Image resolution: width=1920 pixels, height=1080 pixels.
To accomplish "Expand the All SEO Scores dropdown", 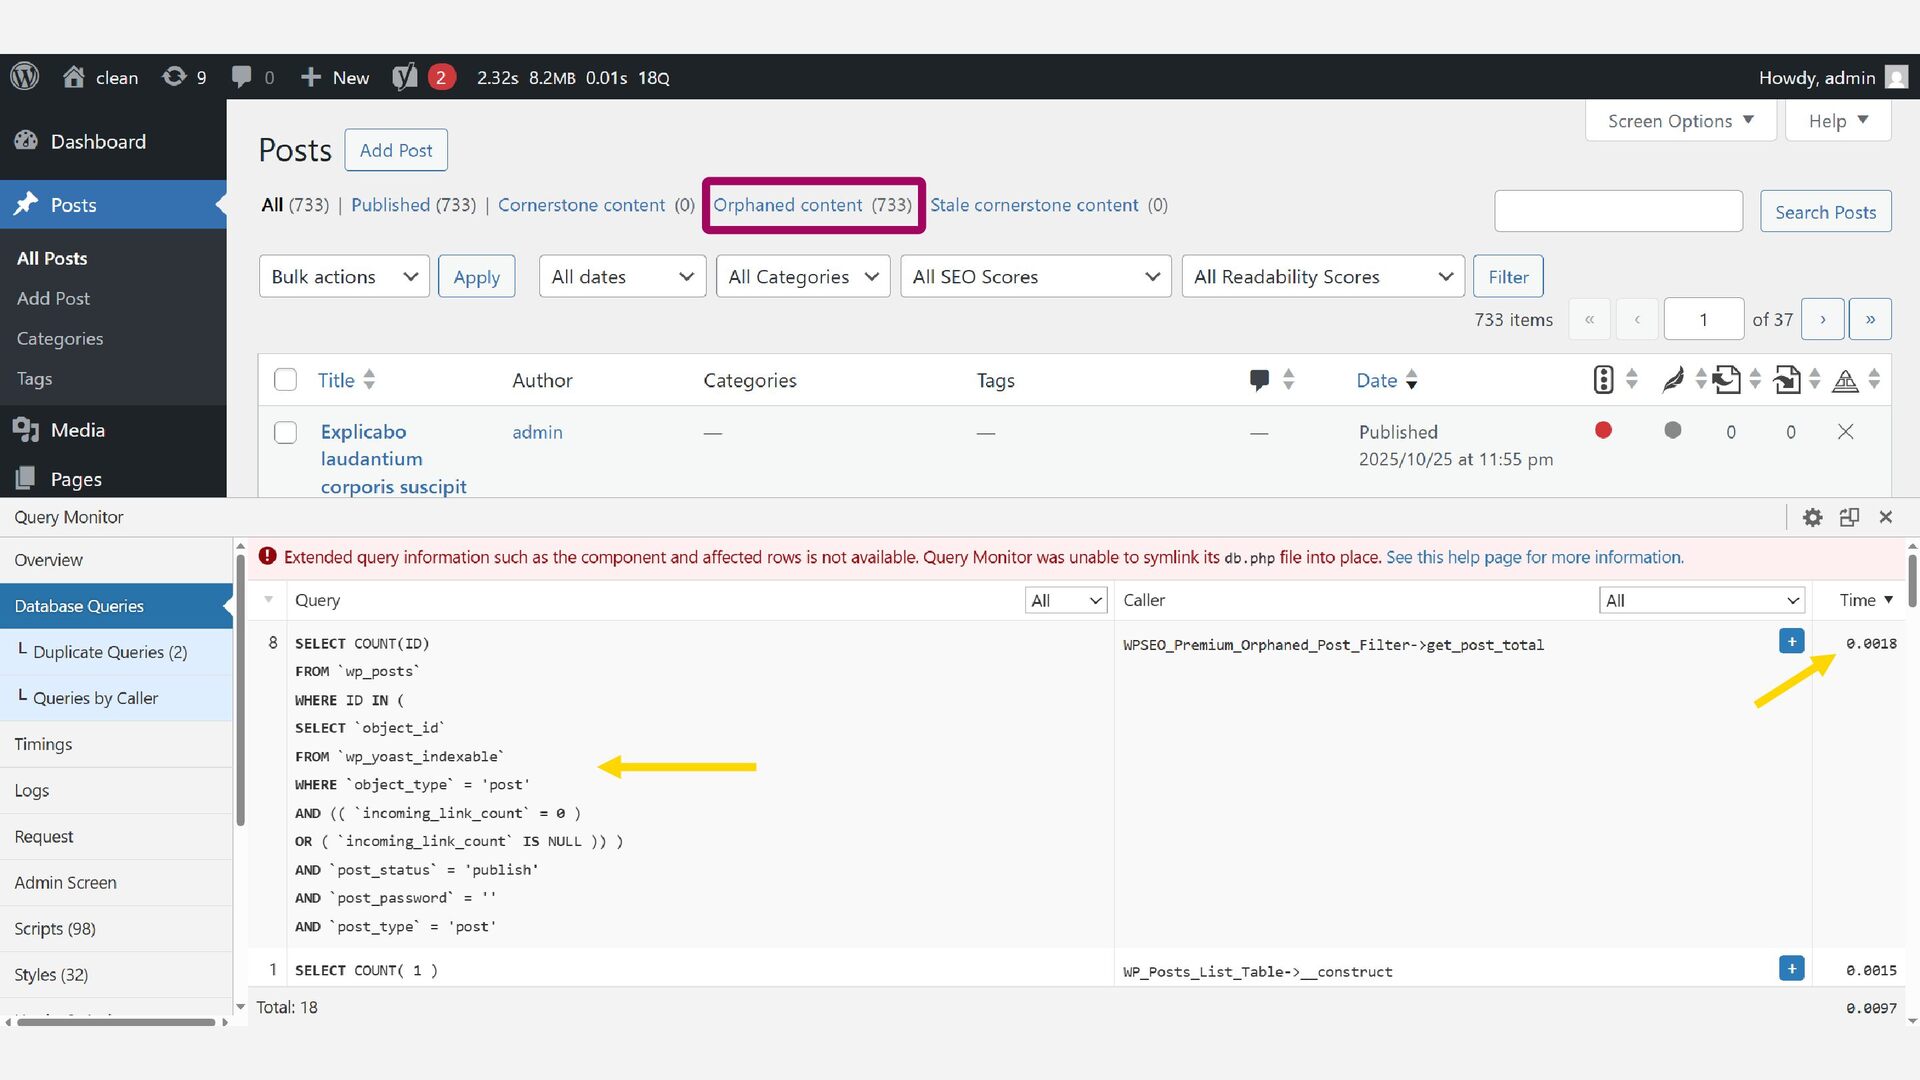I will click(x=1035, y=277).
